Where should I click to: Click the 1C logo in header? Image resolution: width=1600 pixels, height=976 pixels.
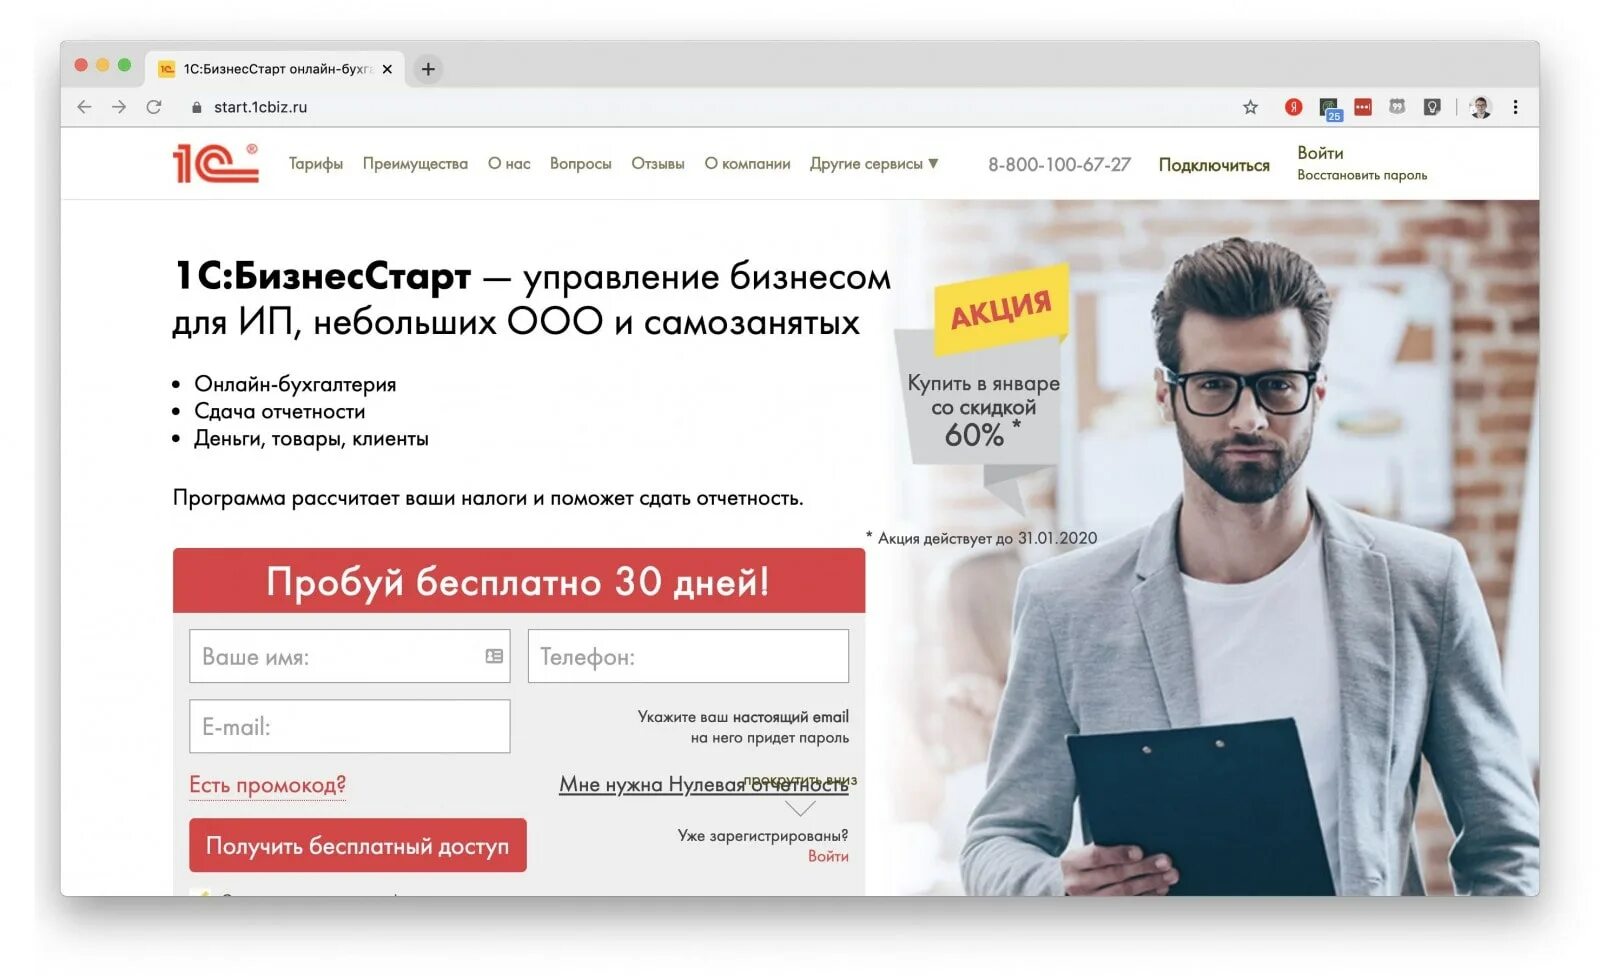(215, 163)
